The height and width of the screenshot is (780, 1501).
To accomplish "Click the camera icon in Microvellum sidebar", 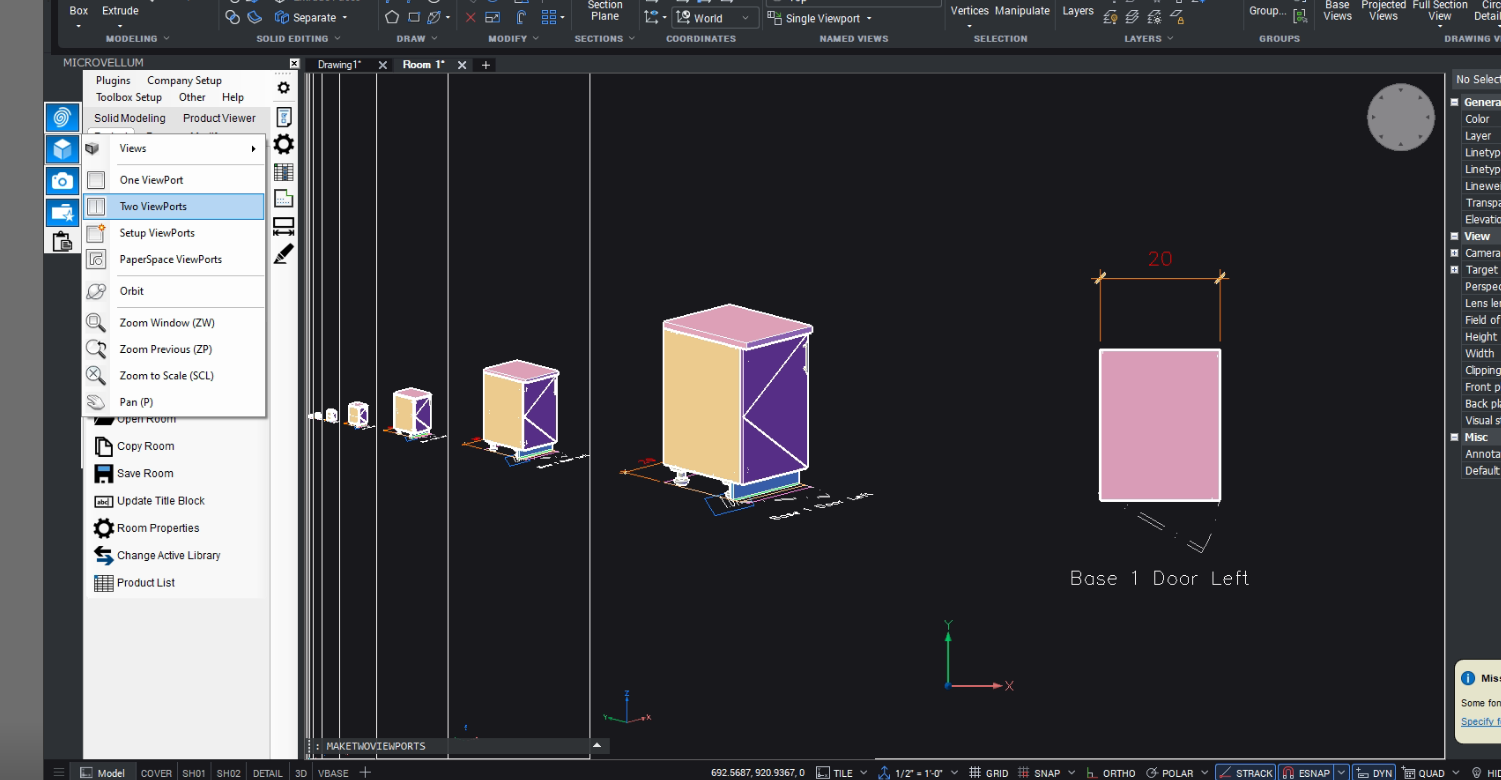I will 62,181.
